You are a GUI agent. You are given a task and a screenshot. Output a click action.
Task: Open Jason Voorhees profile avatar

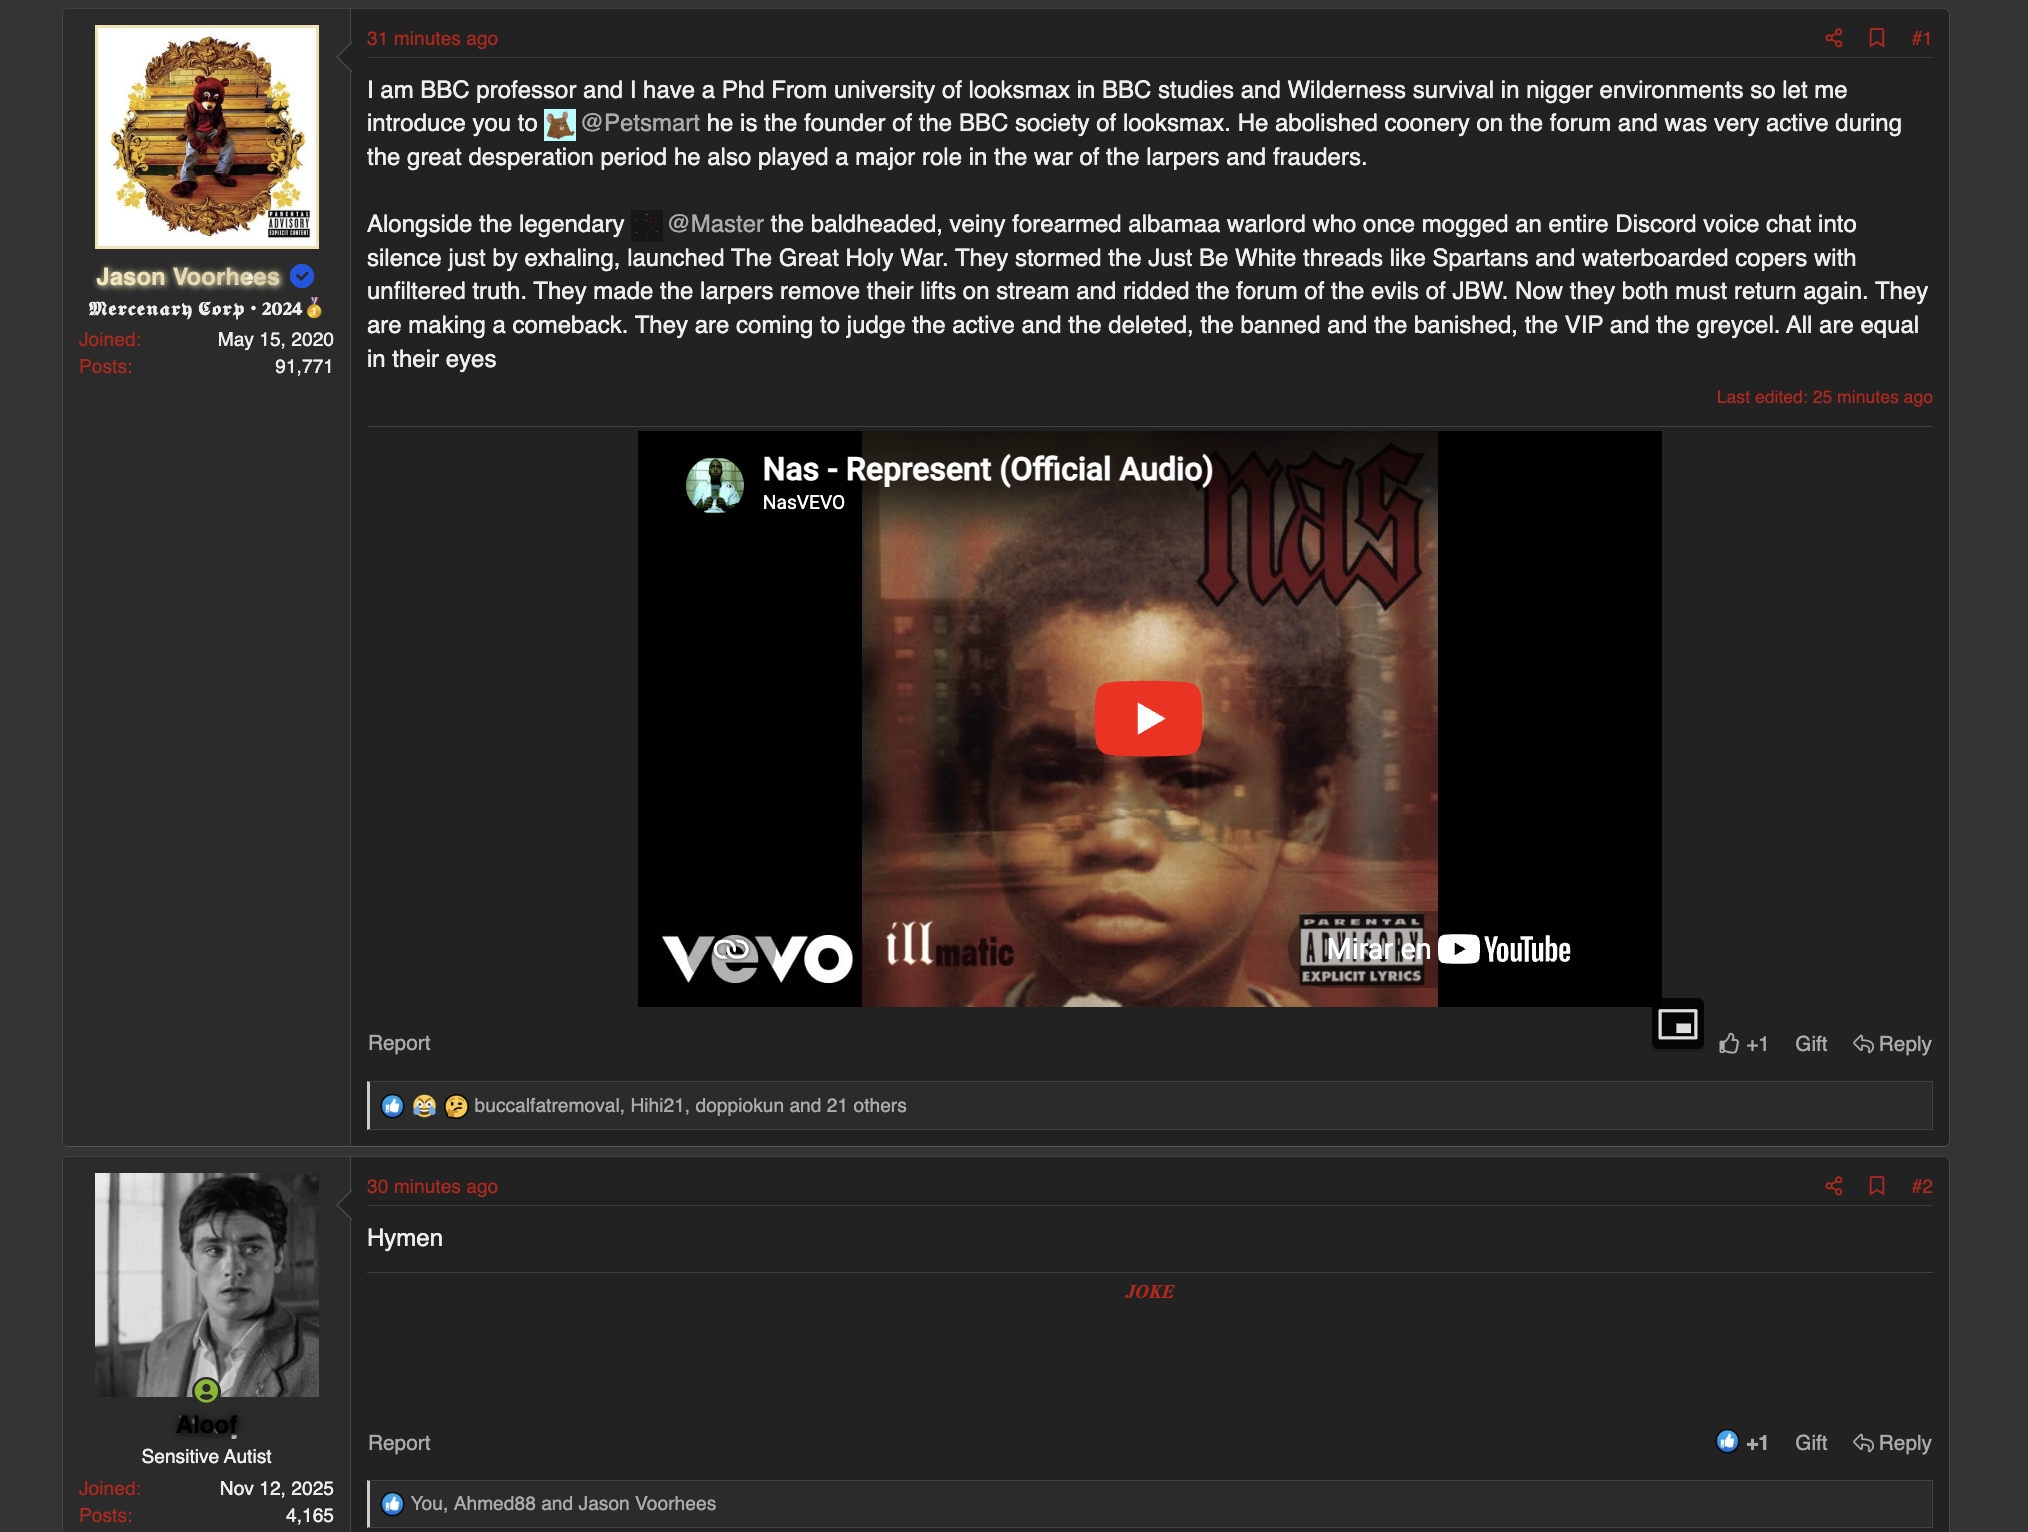(x=207, y=137)
